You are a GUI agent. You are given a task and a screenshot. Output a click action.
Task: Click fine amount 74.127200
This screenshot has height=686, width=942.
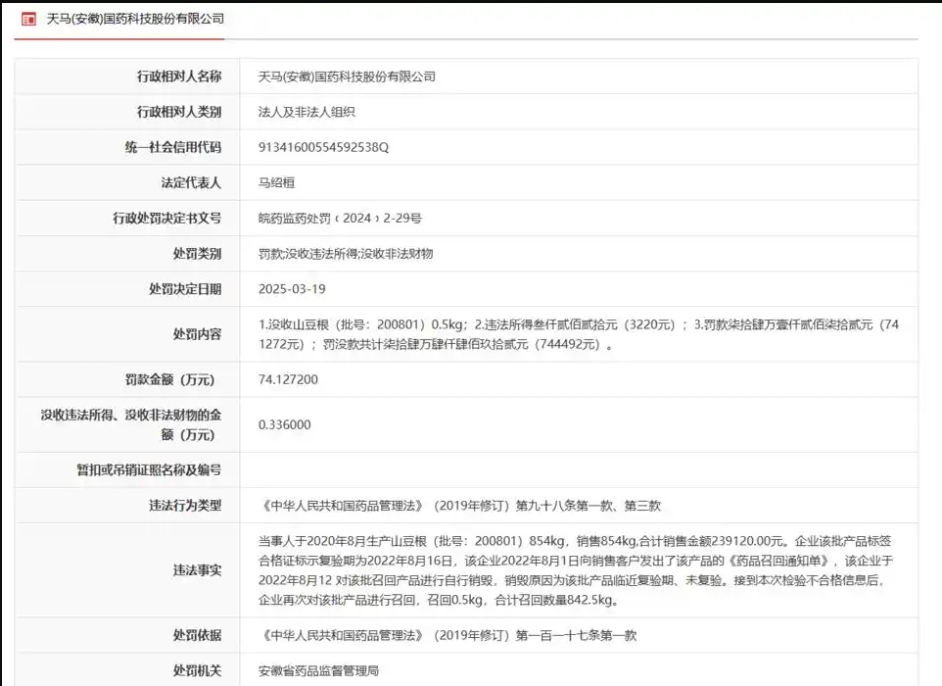click(x=288, y=380)
